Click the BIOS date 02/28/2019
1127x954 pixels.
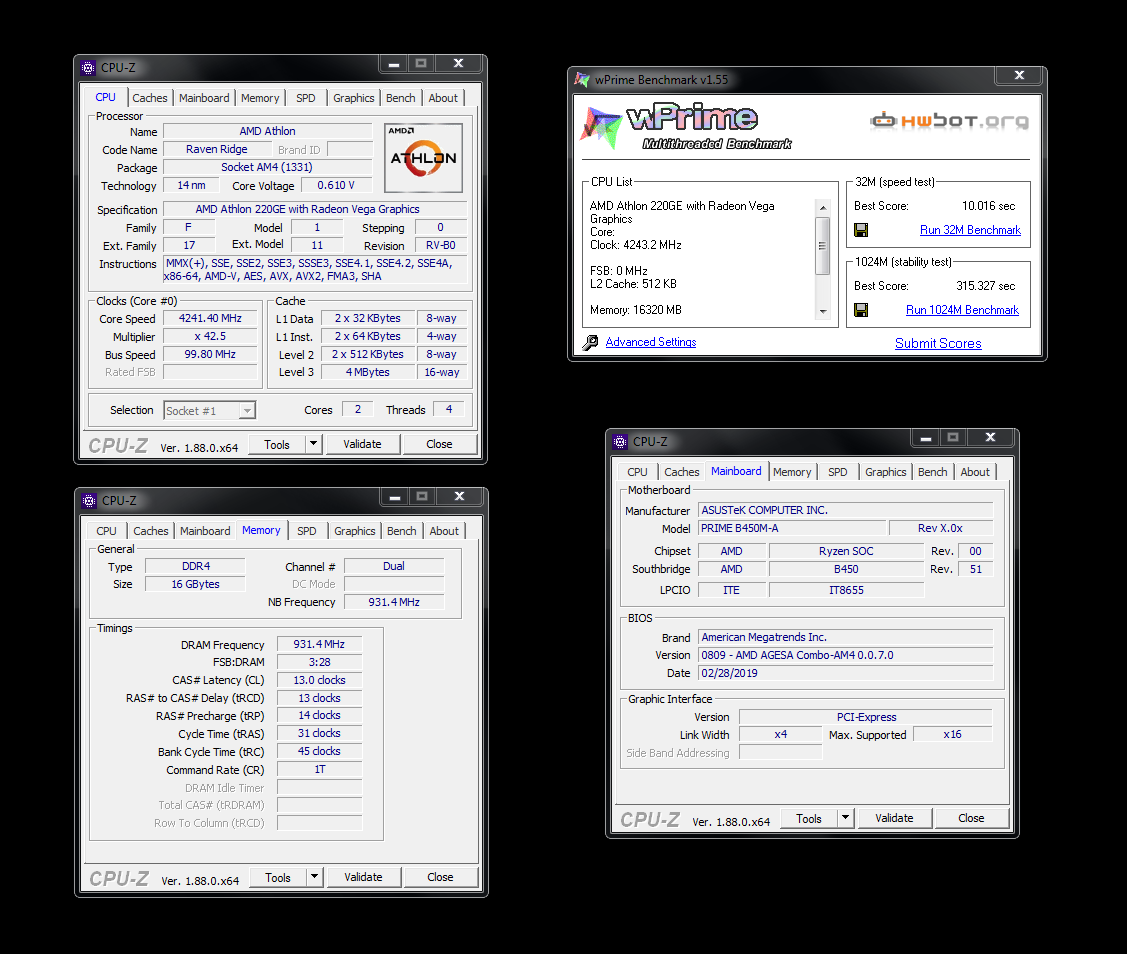point(845,674)
